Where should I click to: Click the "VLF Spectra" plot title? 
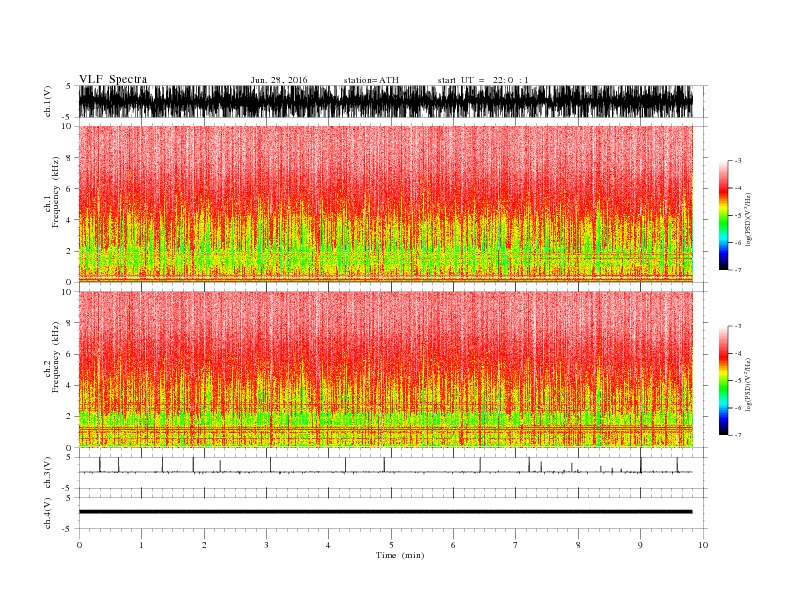[x=113, y=79]
